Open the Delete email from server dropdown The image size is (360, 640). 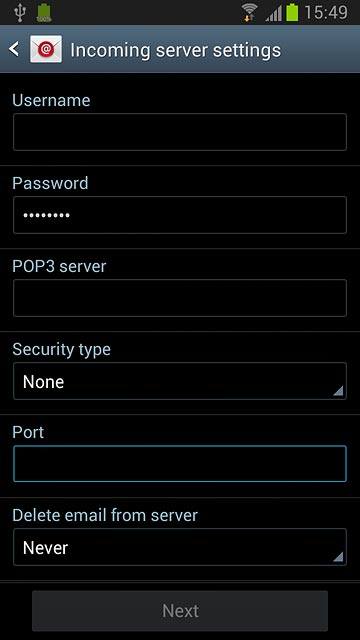click(x=180, y=547)
